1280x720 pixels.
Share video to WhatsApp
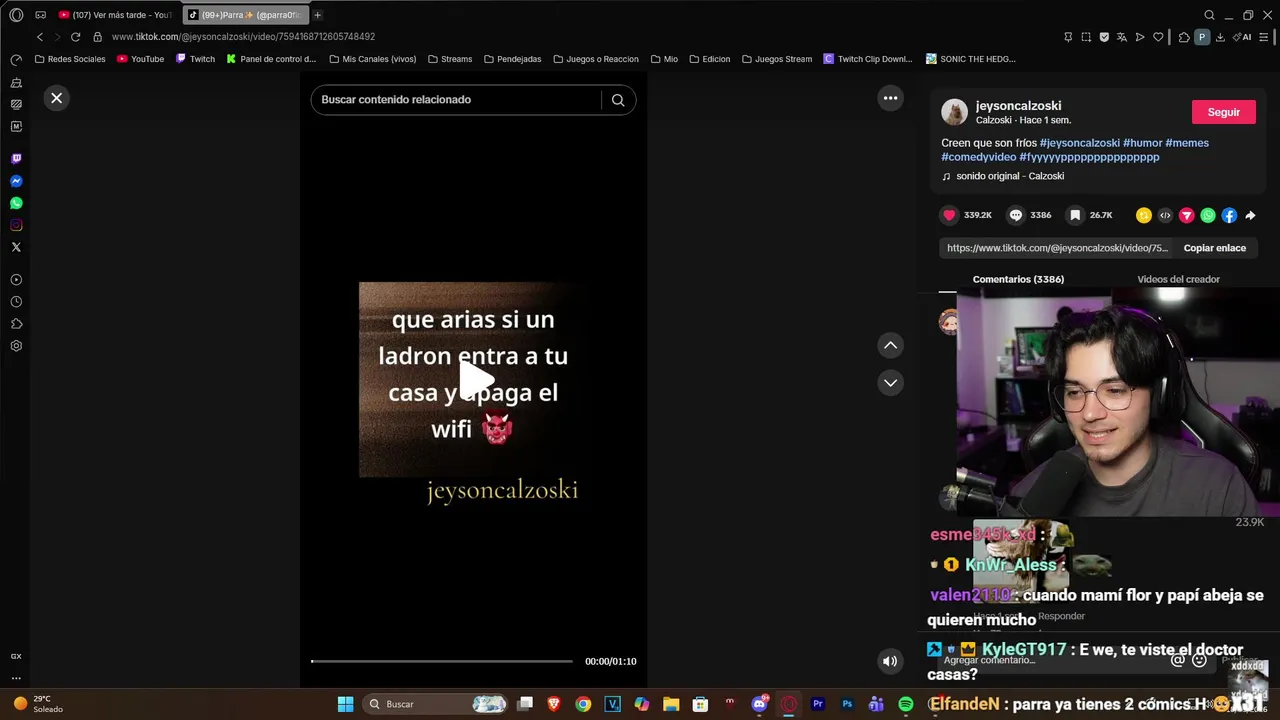[x=1208, y=215]
